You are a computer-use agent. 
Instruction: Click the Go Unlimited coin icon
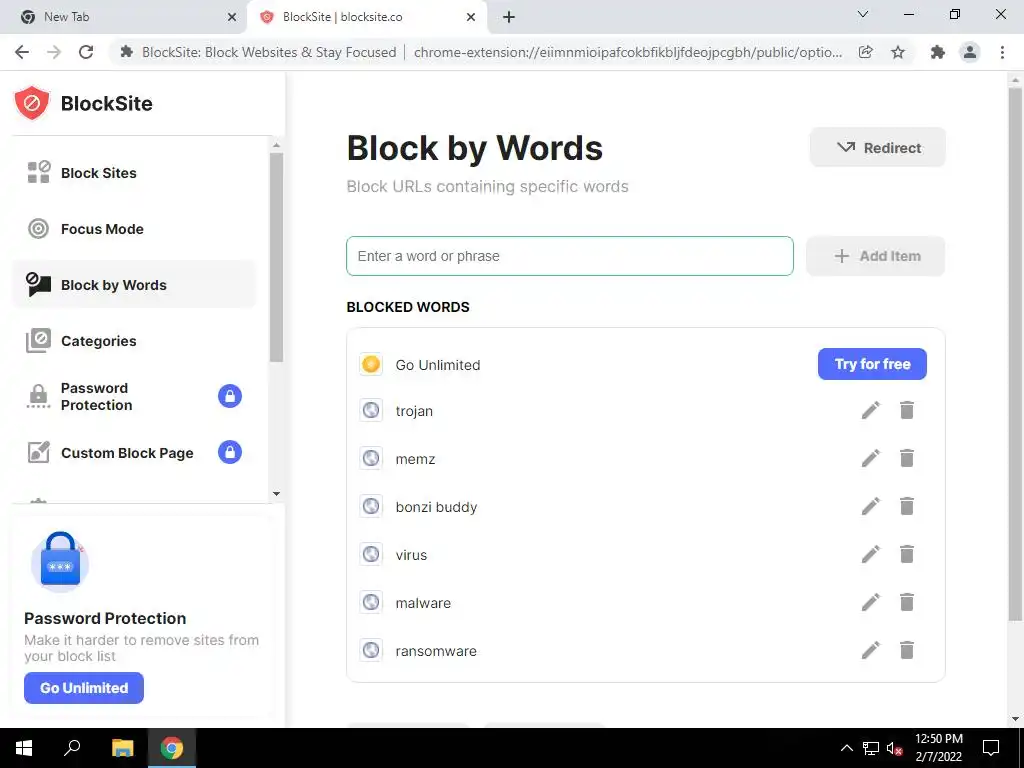371,364
